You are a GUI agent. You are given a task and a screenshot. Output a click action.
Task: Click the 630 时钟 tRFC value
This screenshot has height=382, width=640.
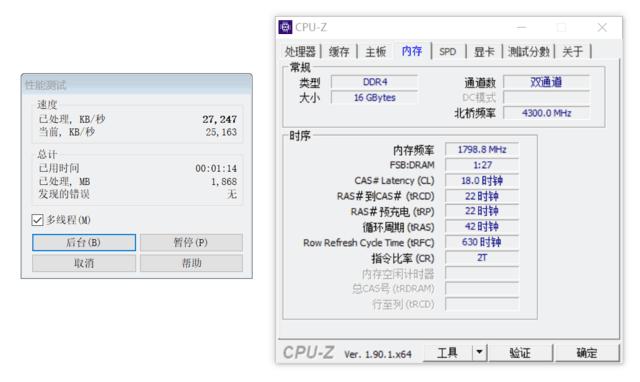(482, 242)
